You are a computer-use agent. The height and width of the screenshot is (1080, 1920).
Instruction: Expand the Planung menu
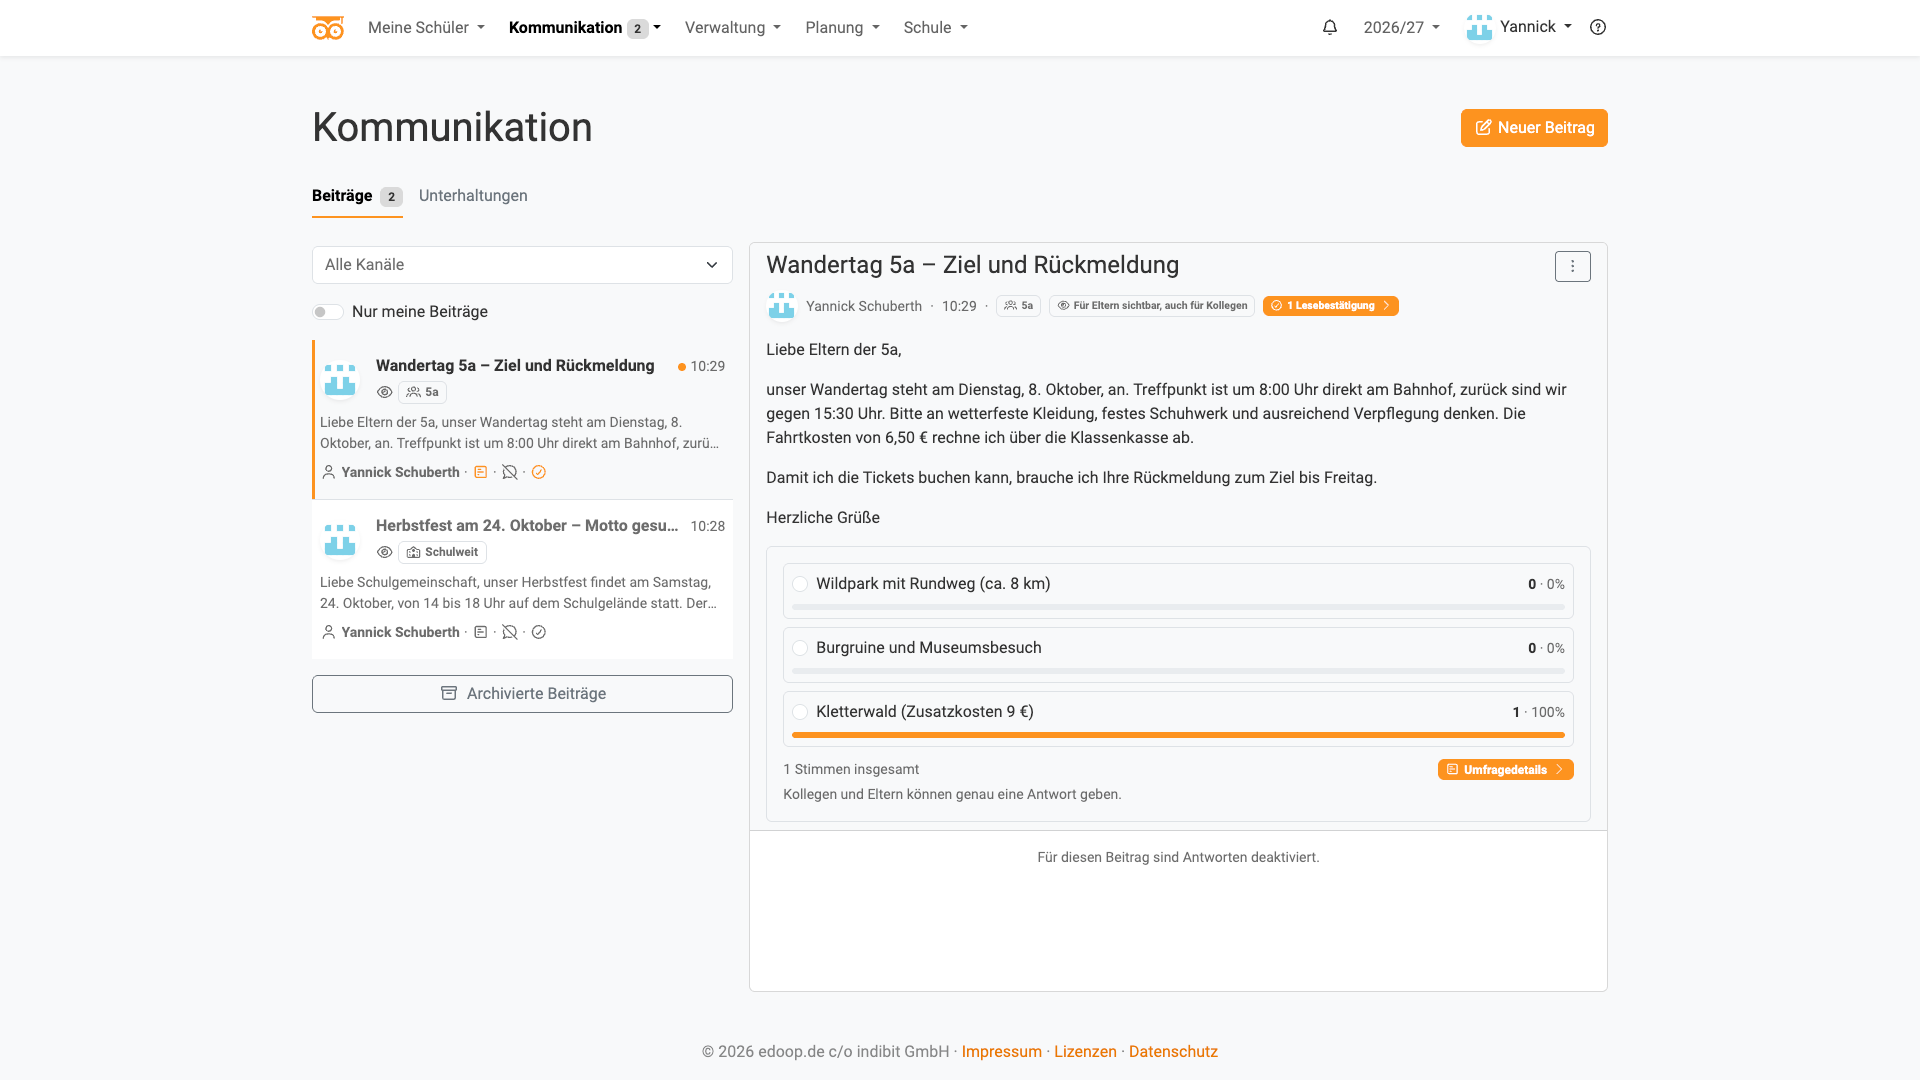pos(842,28)
